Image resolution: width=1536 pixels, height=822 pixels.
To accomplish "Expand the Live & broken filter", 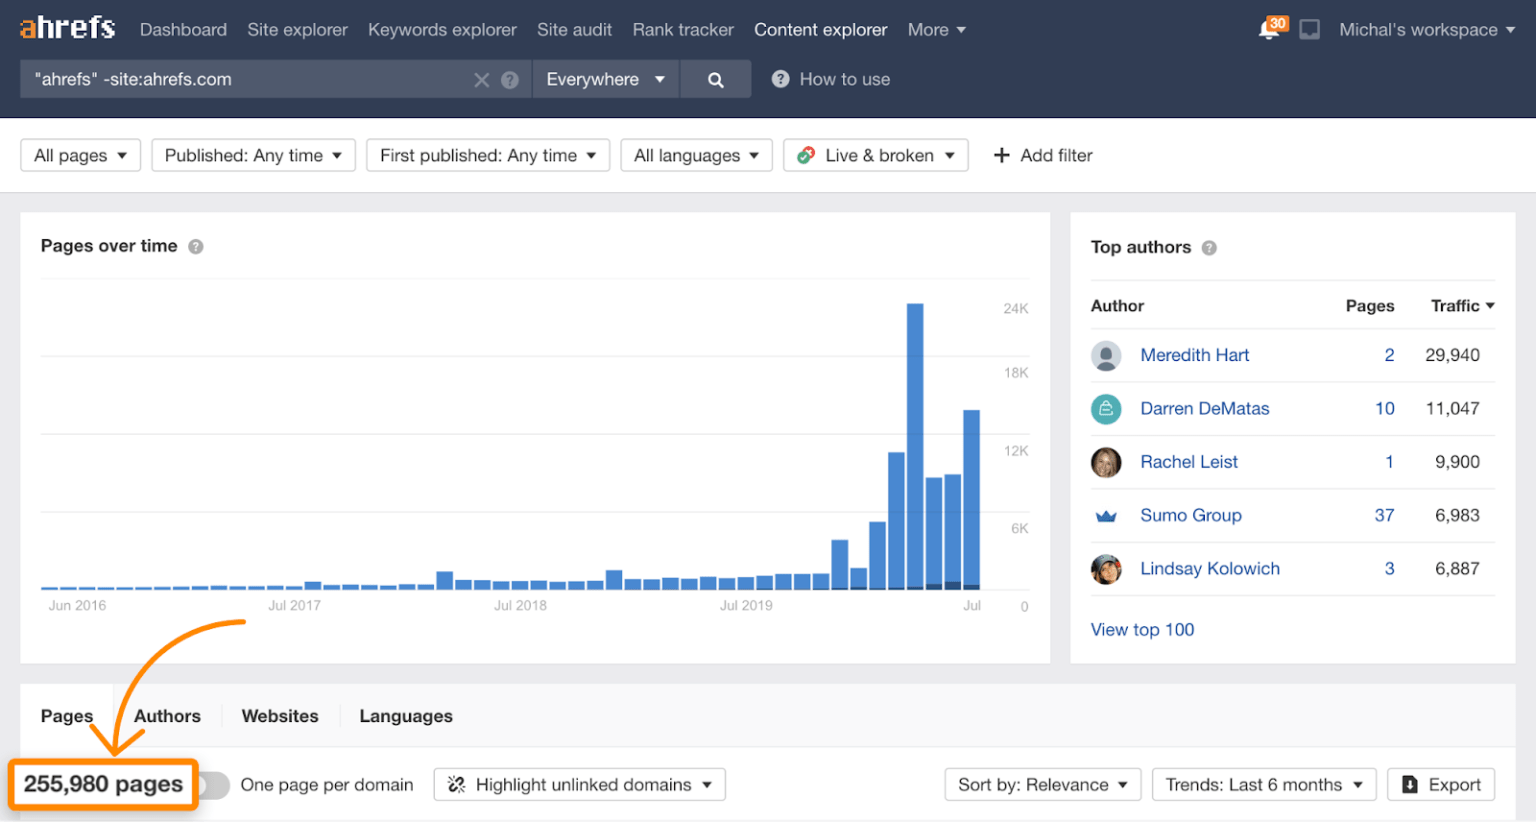I will pos(876,155).
